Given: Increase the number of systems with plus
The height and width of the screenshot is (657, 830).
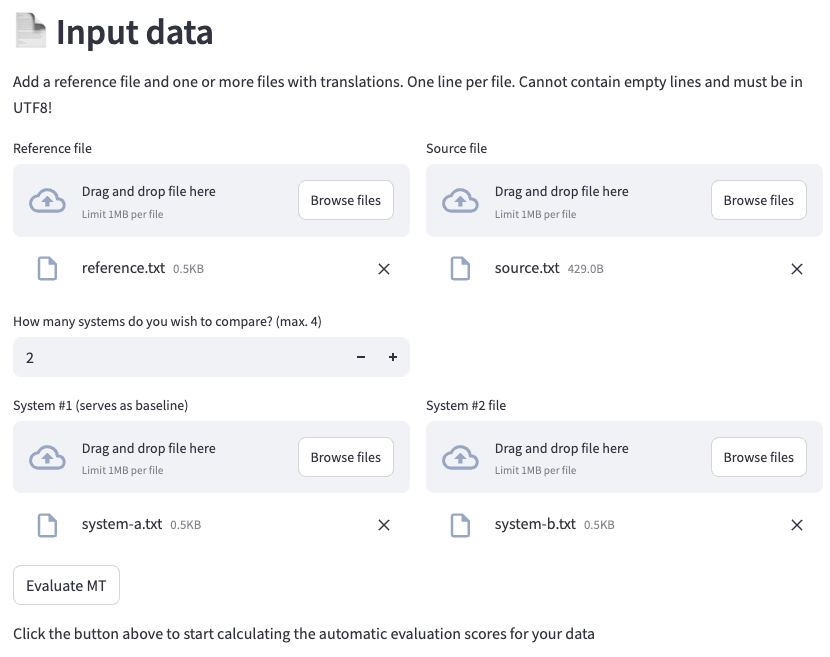Looking at the screenshot, I should click(x=393, y=357).
